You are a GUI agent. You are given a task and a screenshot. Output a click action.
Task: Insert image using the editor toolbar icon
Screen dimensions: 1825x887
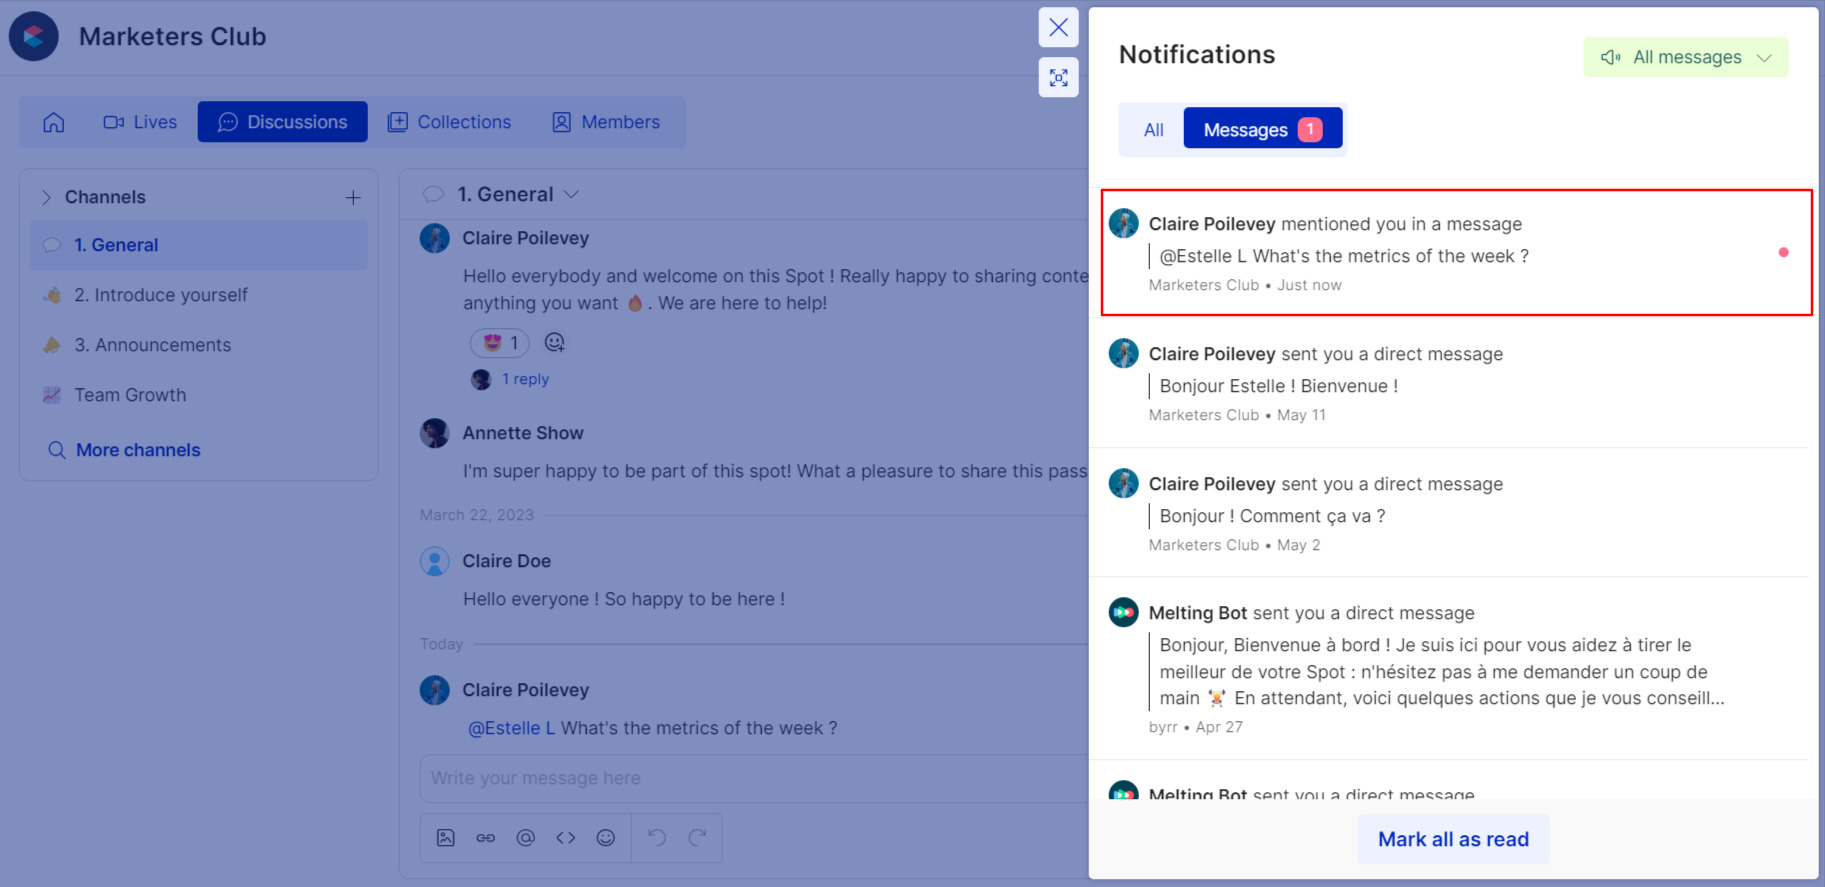pyautogui.click(x=446, y=838)
